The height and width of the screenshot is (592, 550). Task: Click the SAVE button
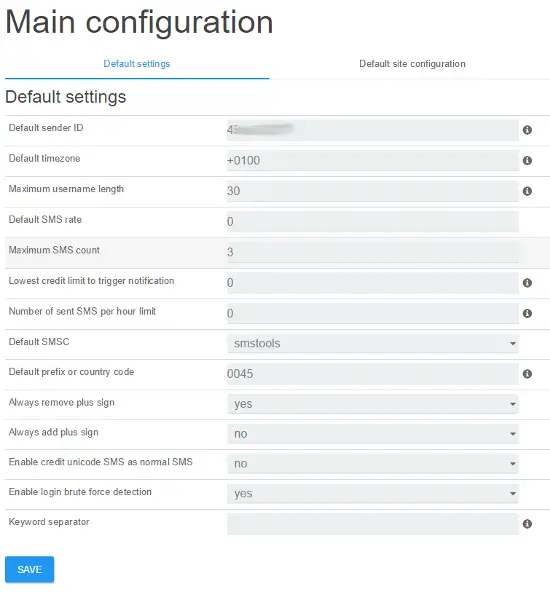pos(29,569)
